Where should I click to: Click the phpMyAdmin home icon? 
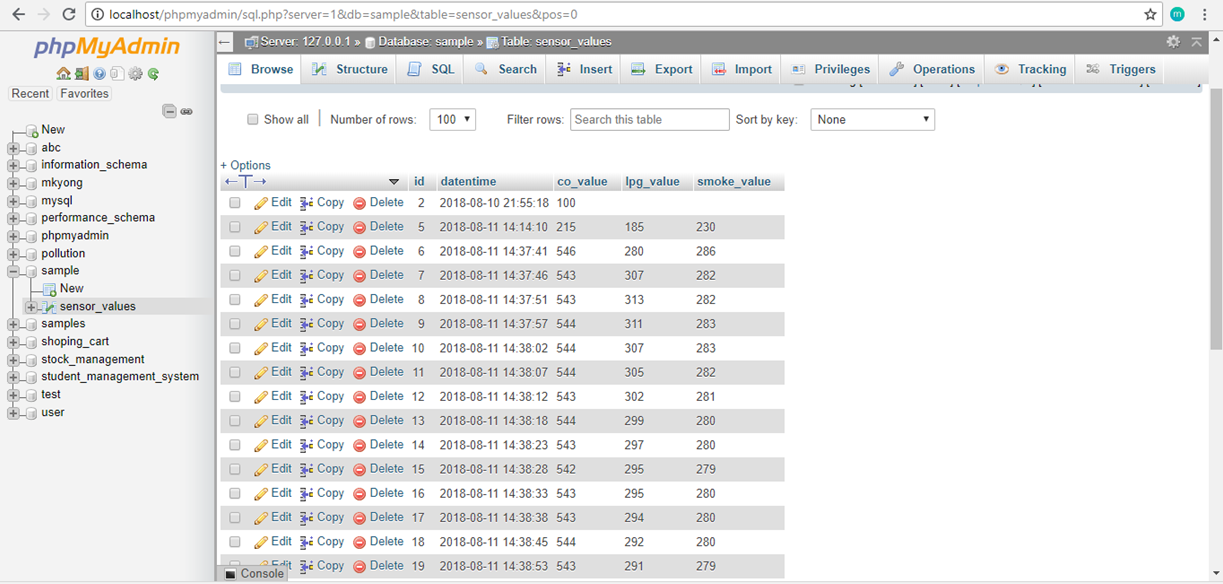pos(63,74)
